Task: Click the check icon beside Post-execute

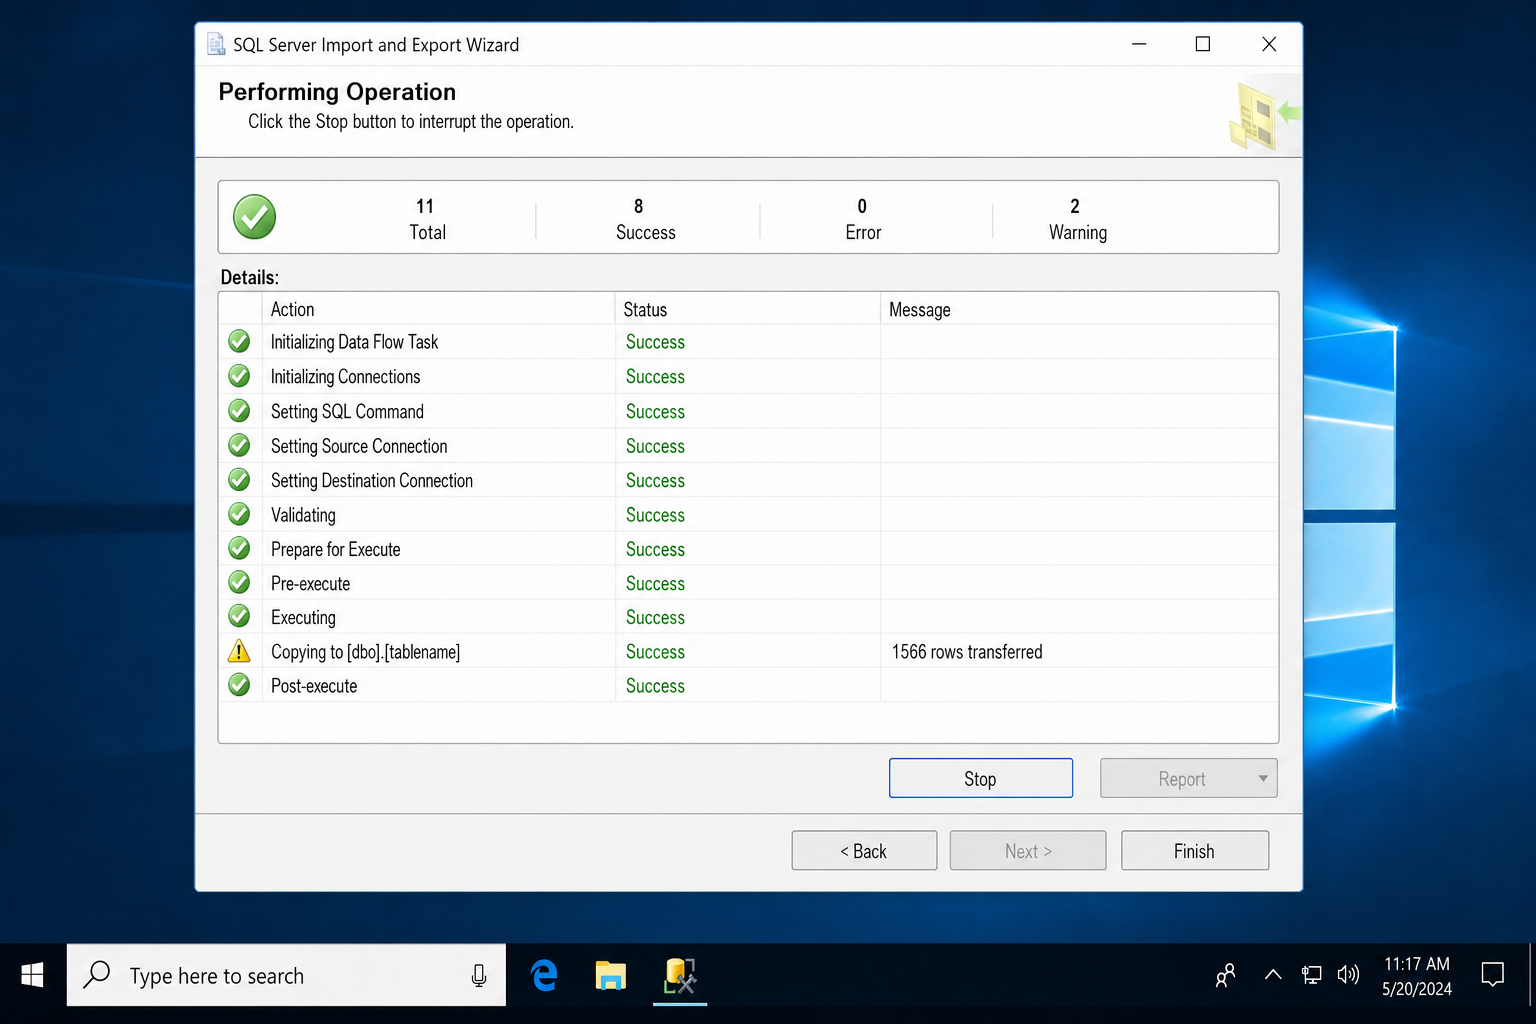Action: 239,685
